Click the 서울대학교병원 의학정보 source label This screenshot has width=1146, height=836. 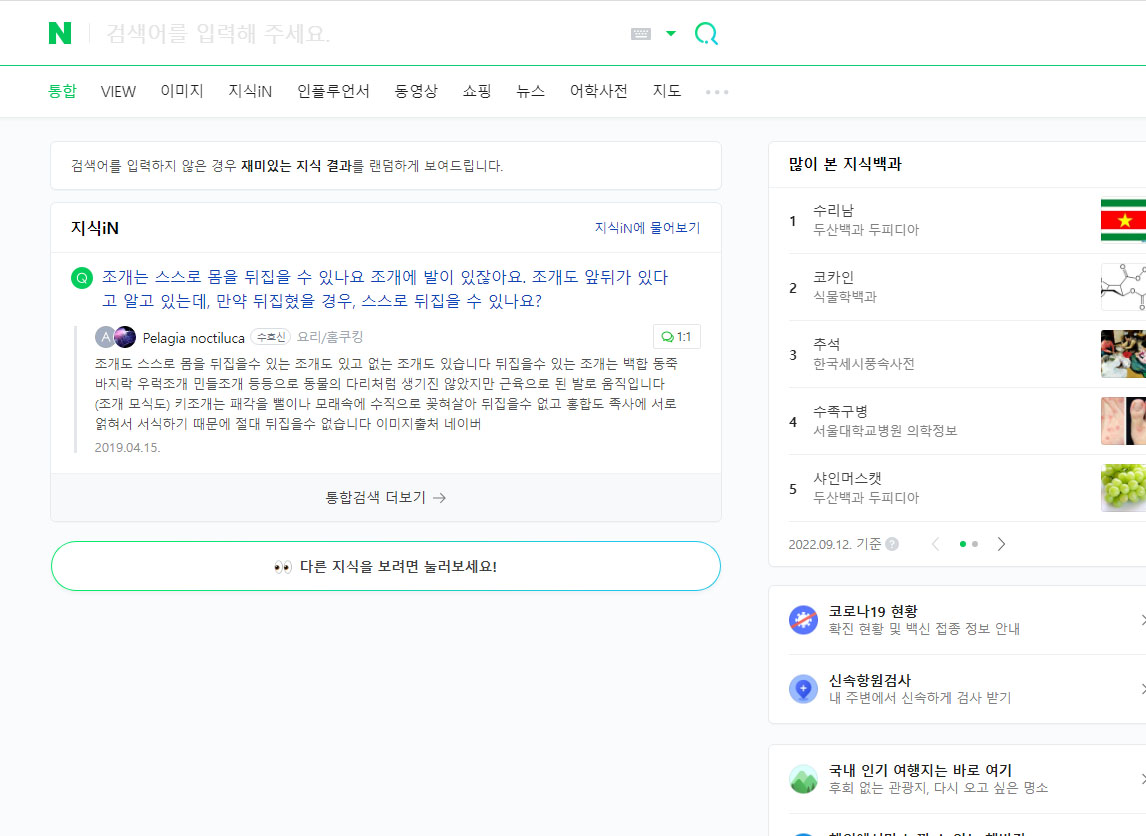click(x=885, y=431)
